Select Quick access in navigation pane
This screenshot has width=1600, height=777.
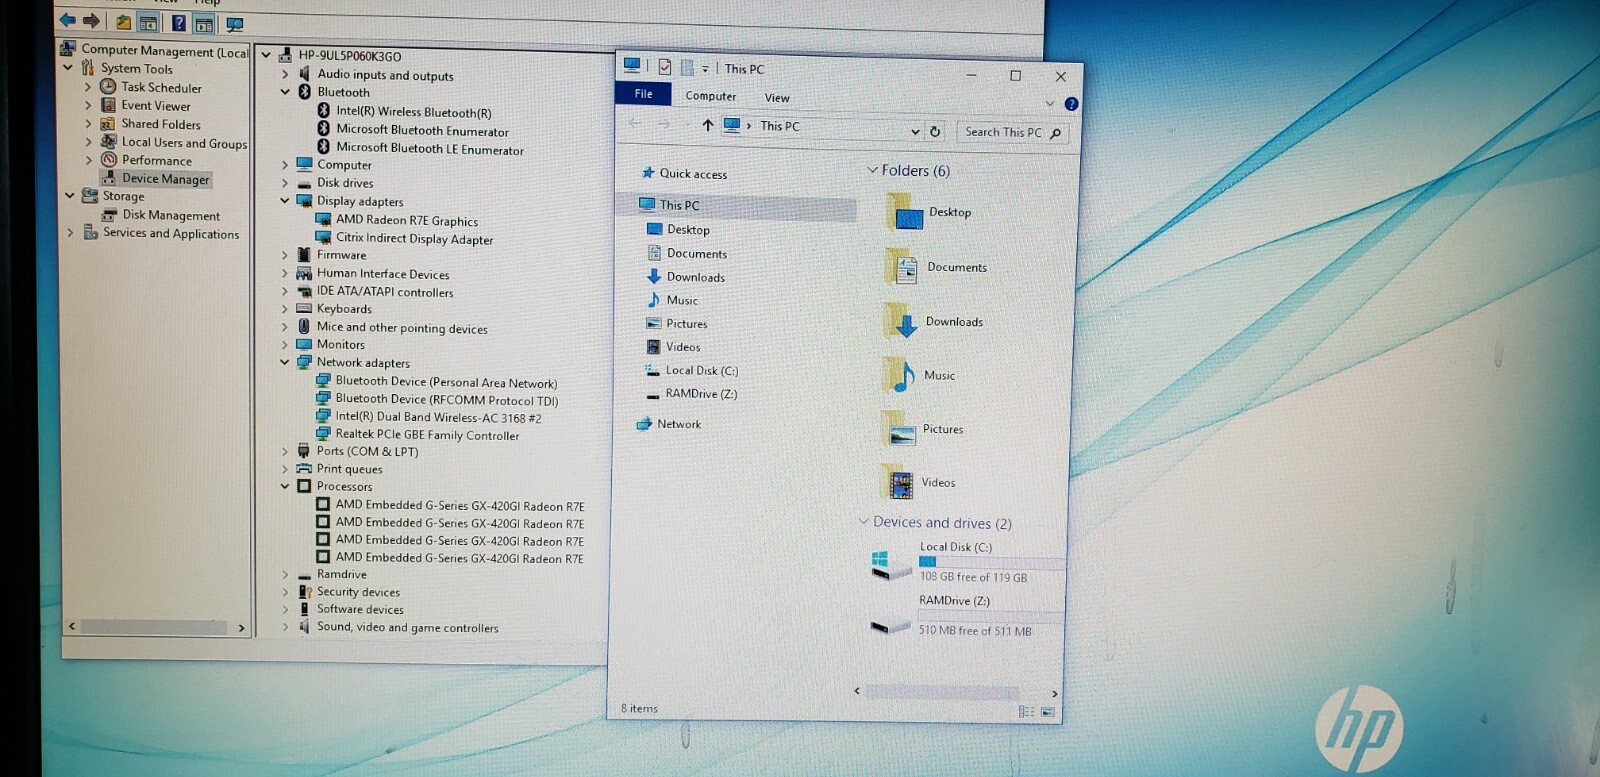pyautogui.click(x=693, y=174)
